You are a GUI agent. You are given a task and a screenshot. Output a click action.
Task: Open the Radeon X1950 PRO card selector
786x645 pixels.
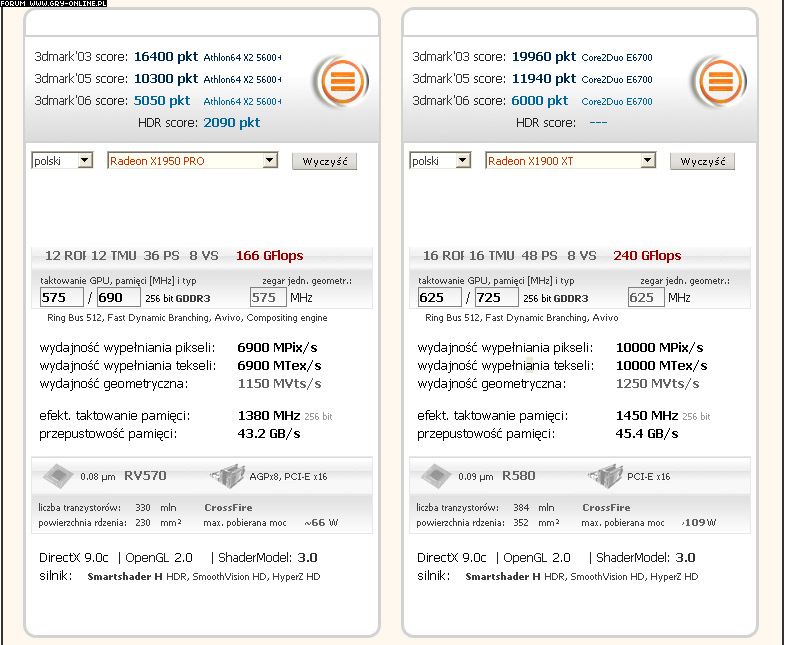coord(192,161)
